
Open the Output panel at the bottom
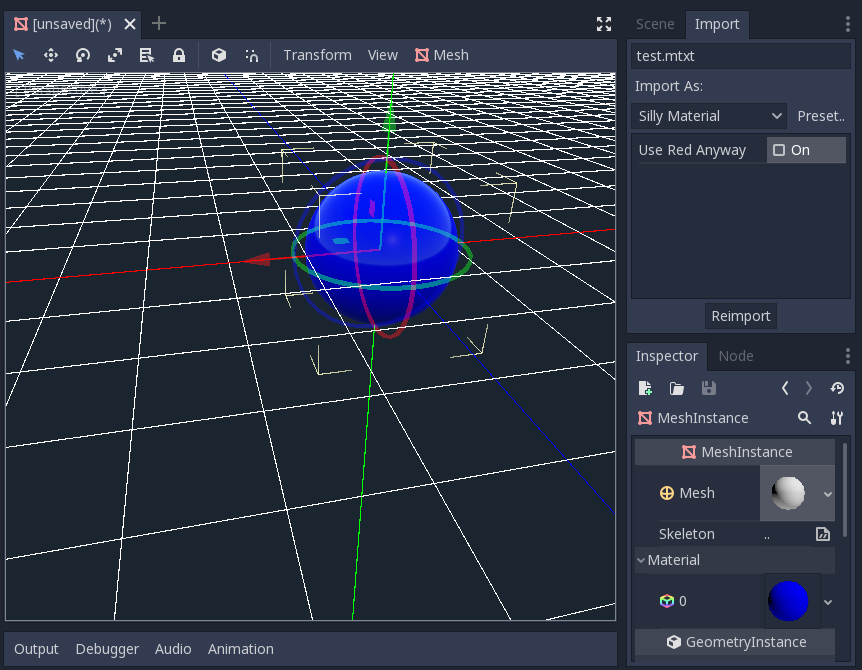[36, 648]
